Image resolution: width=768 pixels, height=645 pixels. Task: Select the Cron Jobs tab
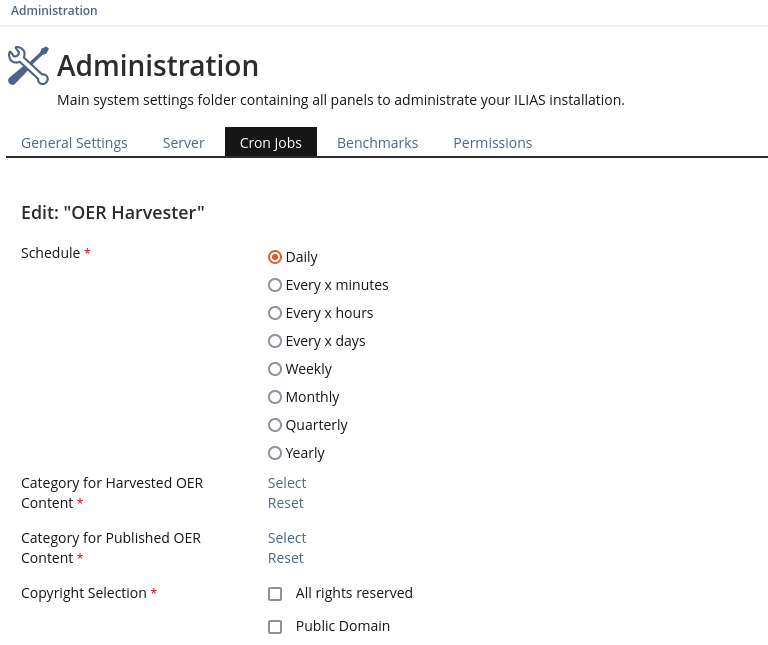[x=270, y=143]
